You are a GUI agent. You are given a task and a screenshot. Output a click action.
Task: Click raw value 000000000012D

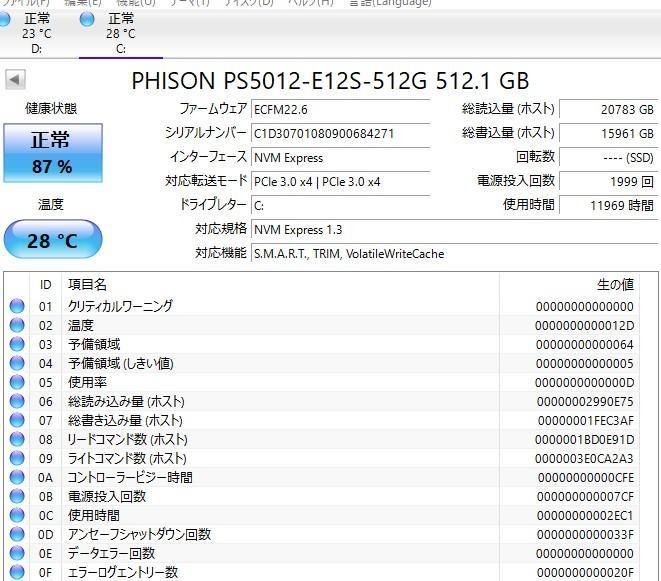pos(584,325)
